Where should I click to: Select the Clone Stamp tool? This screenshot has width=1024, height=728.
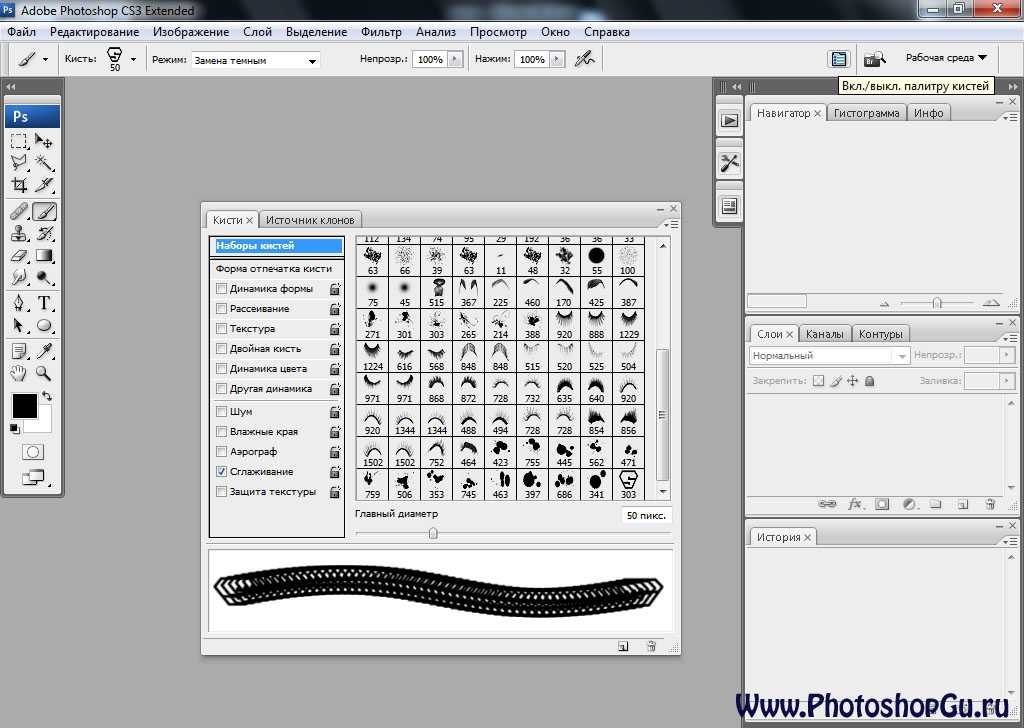[x=19, y=234]
